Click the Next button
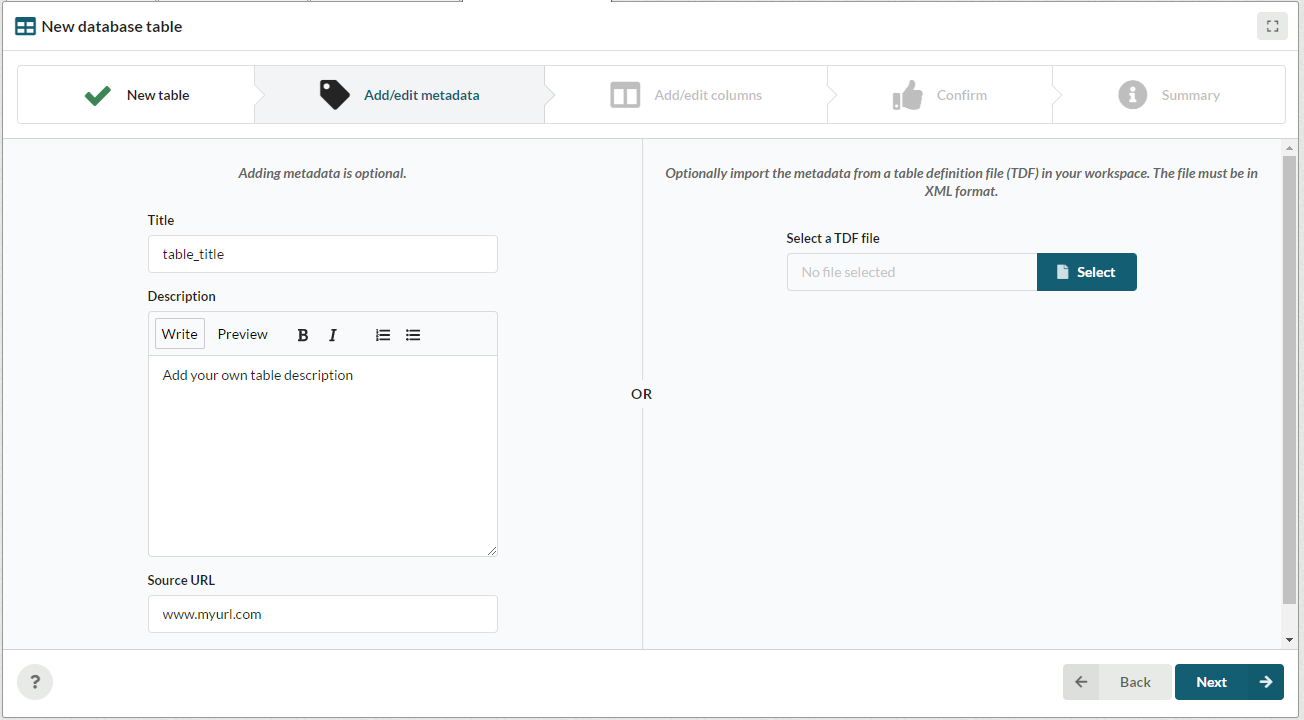This screenshot has width=1304, height=720. 1228,682
